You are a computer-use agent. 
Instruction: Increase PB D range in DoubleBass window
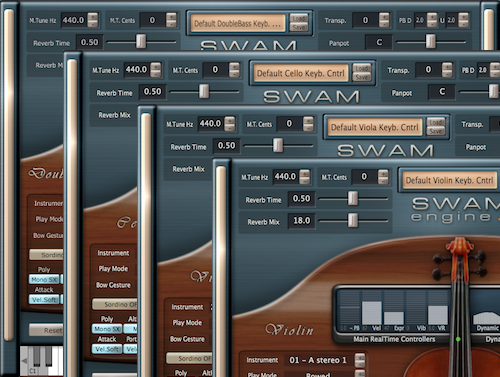click(x=432, y=17)
